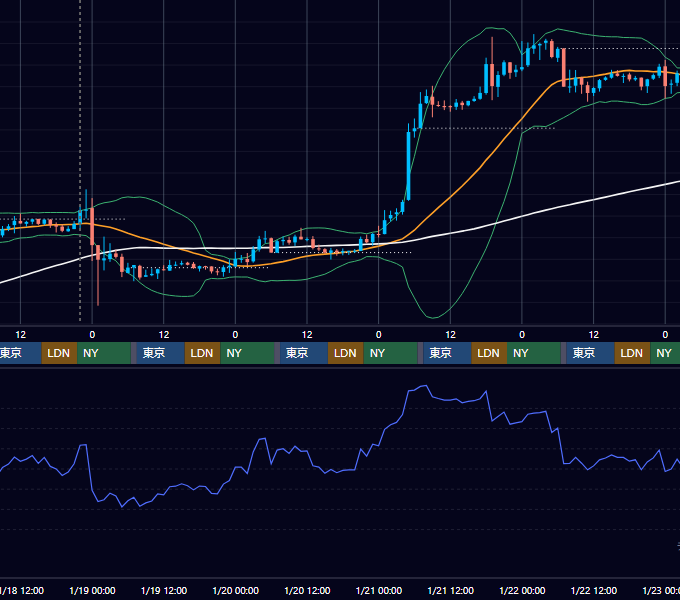
Task: Select the LDN session block on 1/22
Action: [x=632, y=353]
